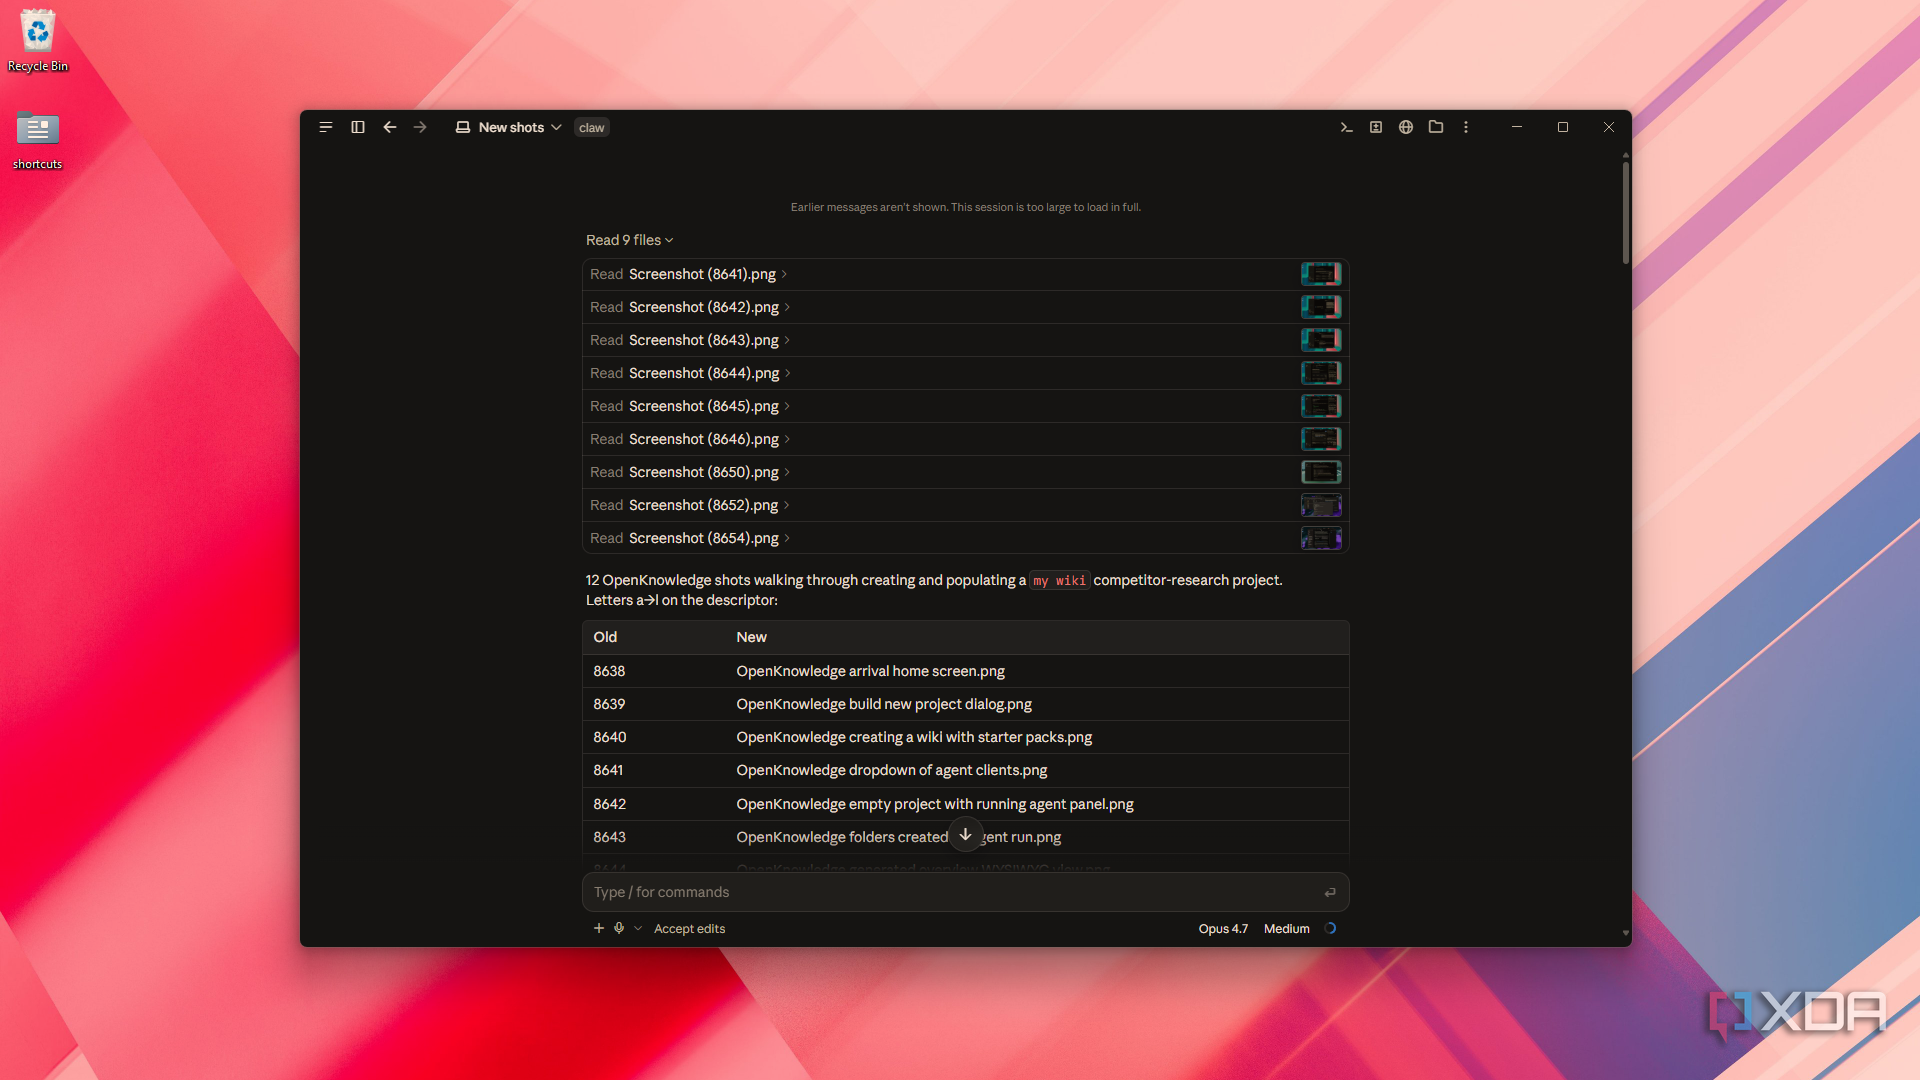
Task: Focus the Type / for commands input
Action: click(965, 892)
